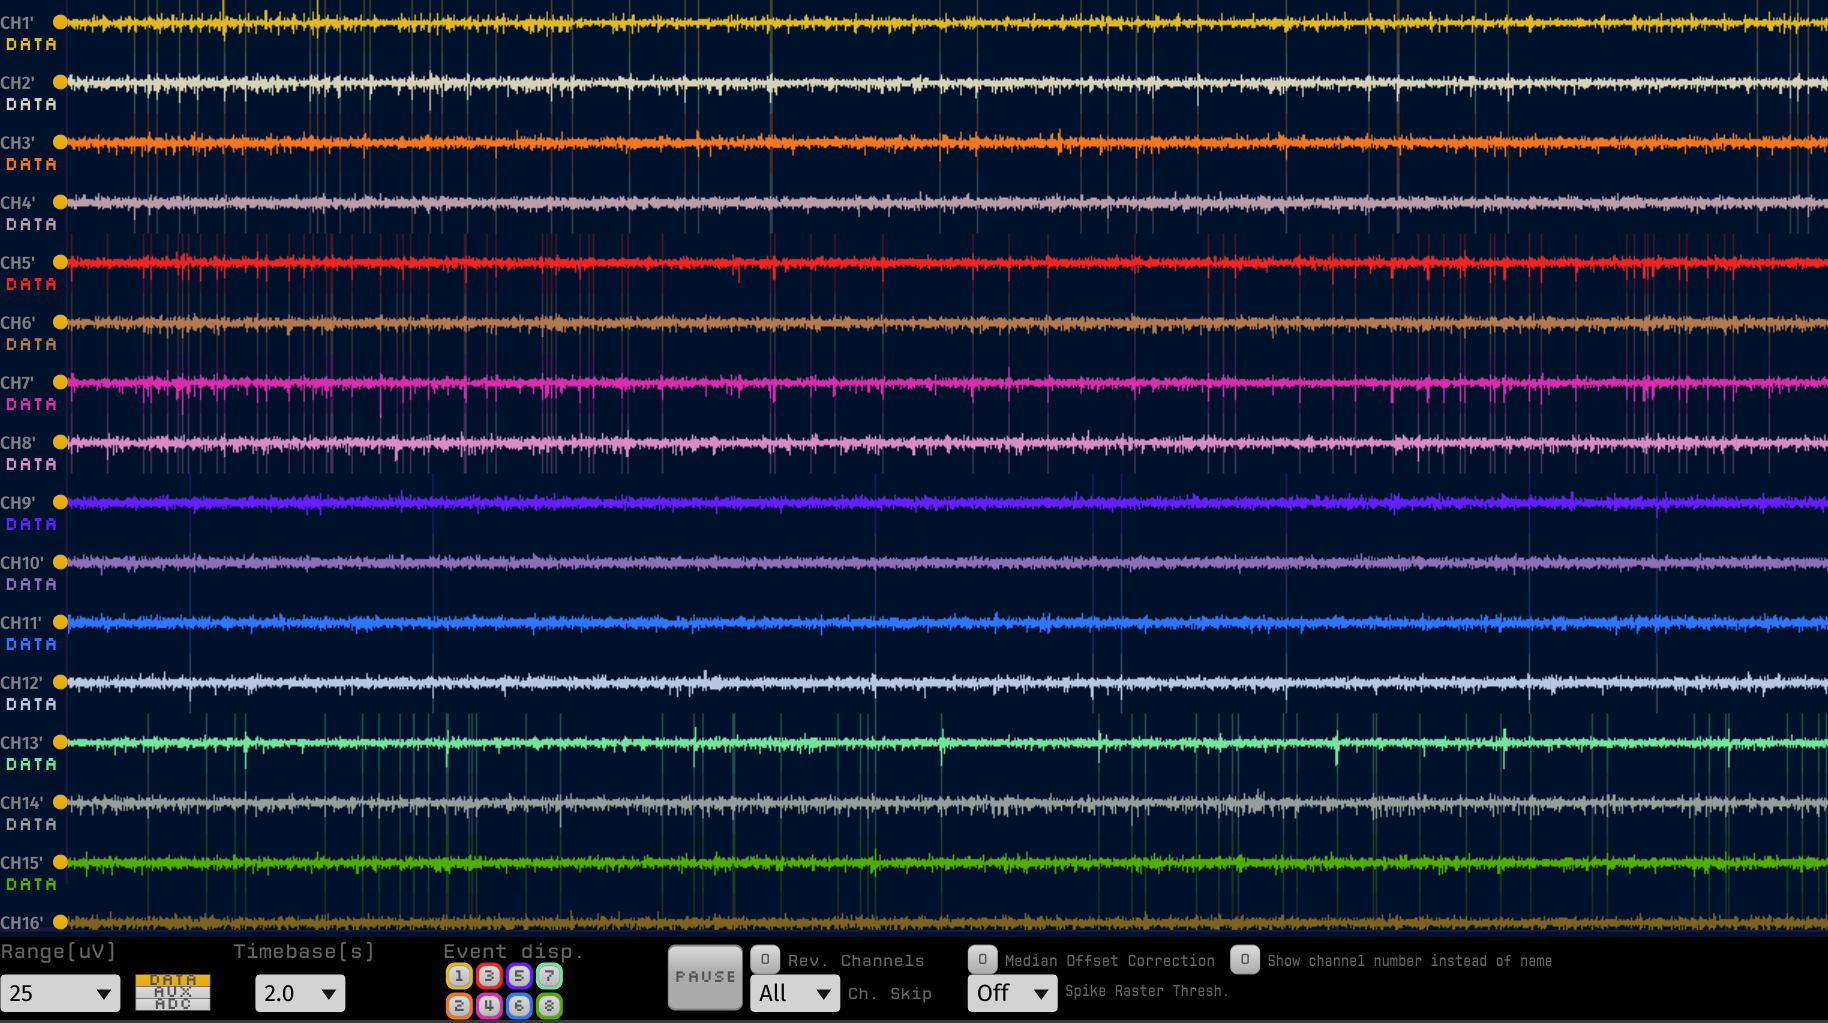Image resolution: width=1828 pixels, height=1023 pixels.
Task: Click the yellow dot beside CH9'
Action: (60, 502)
